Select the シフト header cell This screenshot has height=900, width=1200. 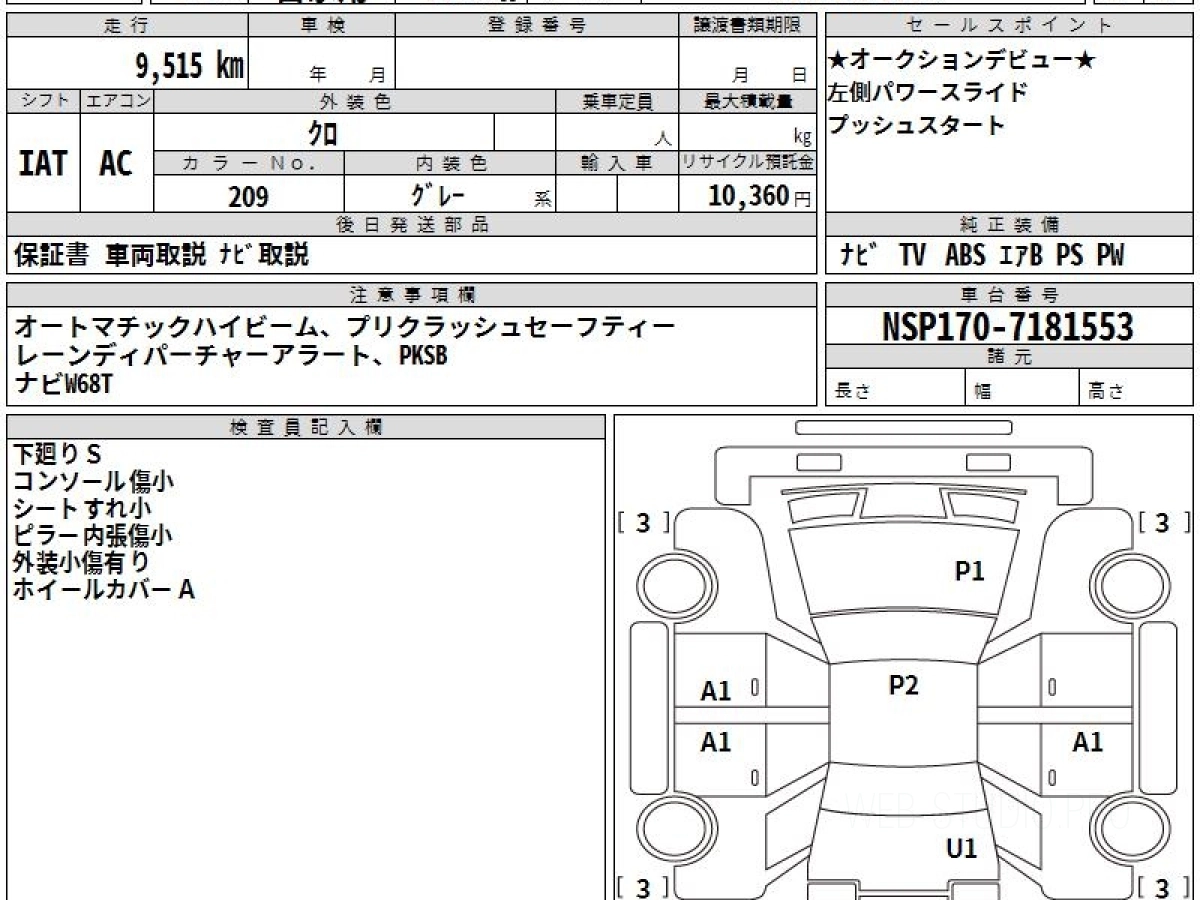(x=43, y=101)
